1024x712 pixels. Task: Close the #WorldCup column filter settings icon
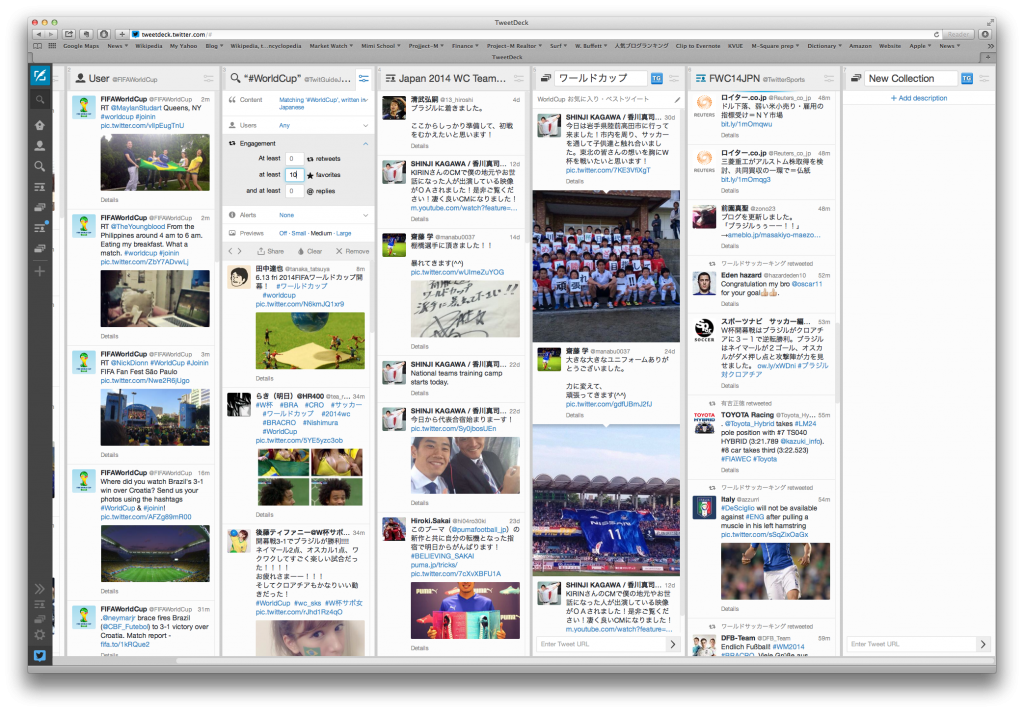[x=364, y=78]
